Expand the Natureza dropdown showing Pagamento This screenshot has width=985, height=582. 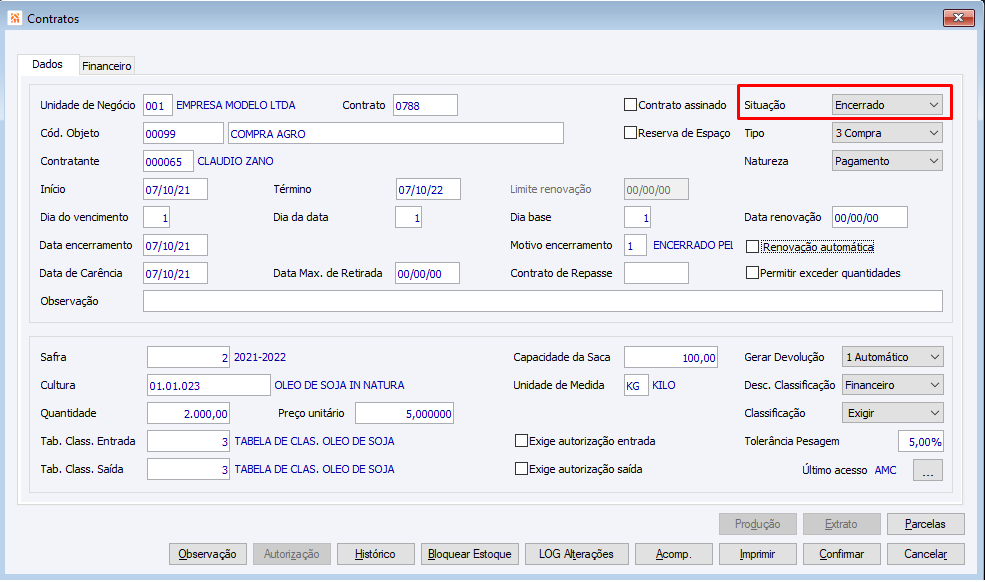[887, 161]
